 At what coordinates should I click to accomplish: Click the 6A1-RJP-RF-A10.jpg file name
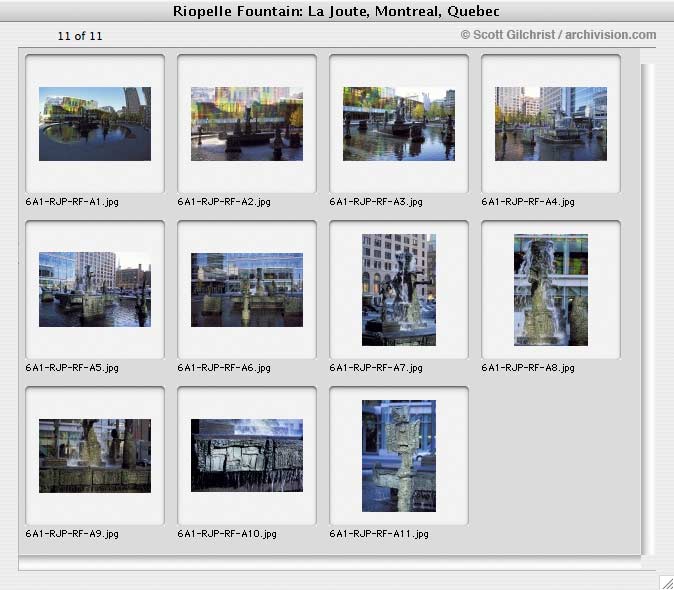point(227,534)
